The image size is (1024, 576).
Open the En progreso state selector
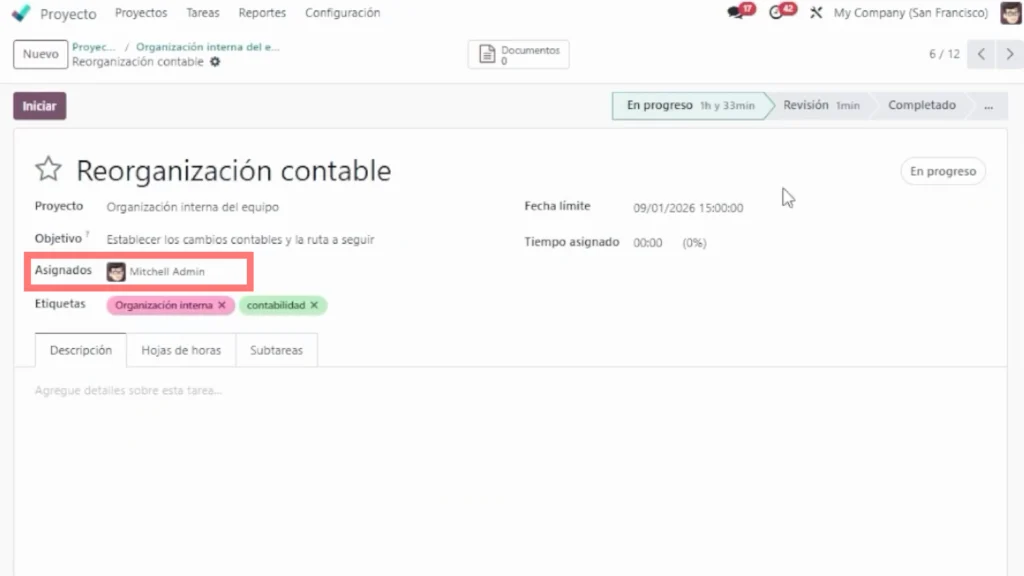(942, 171)
